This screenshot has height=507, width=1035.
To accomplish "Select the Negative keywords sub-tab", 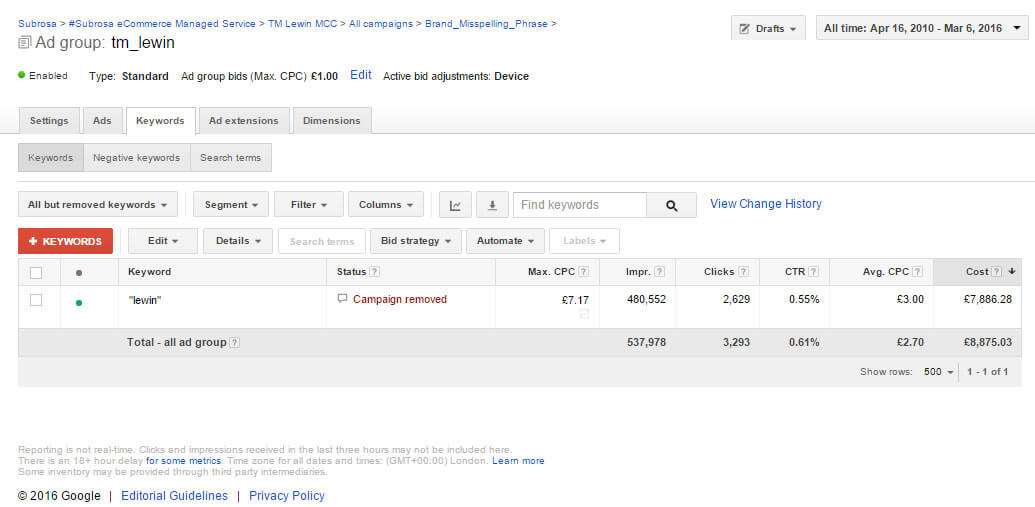I will point(137,158).
